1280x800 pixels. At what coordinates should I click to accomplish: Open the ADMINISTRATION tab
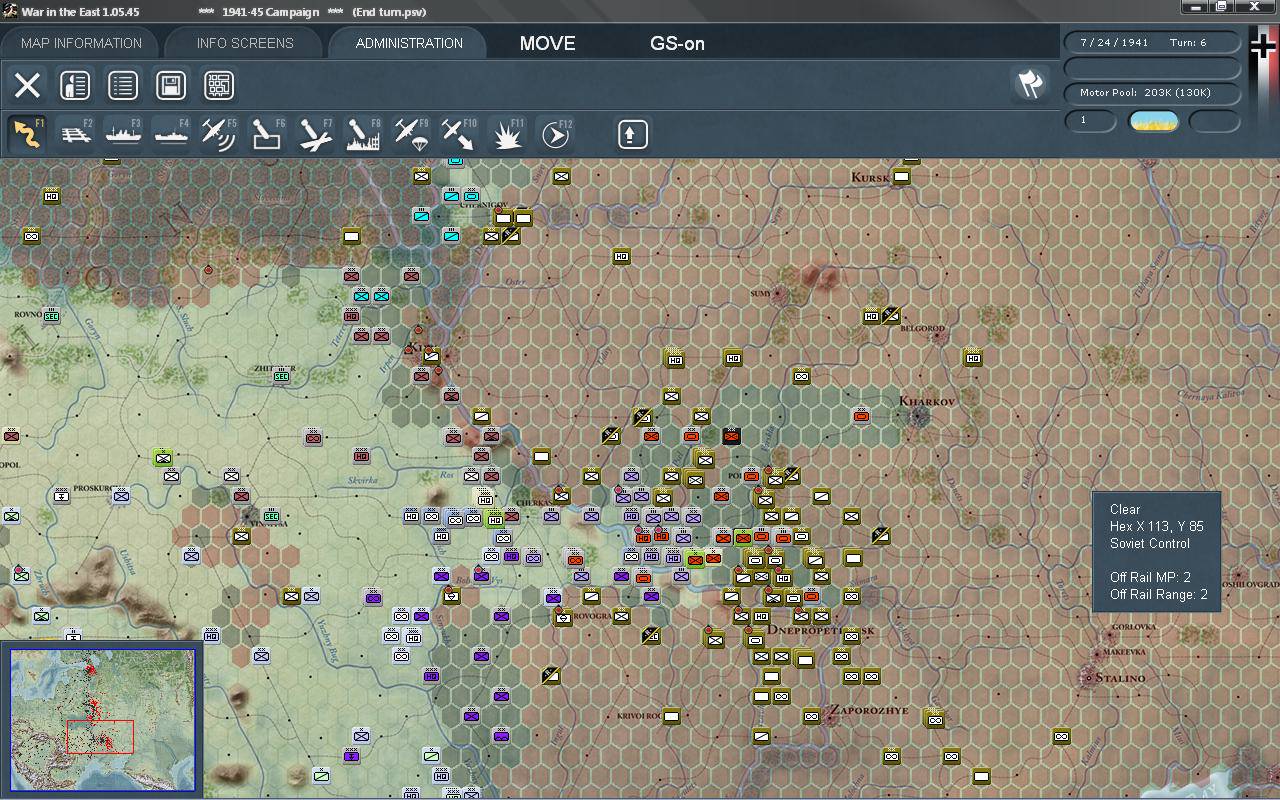409,43
